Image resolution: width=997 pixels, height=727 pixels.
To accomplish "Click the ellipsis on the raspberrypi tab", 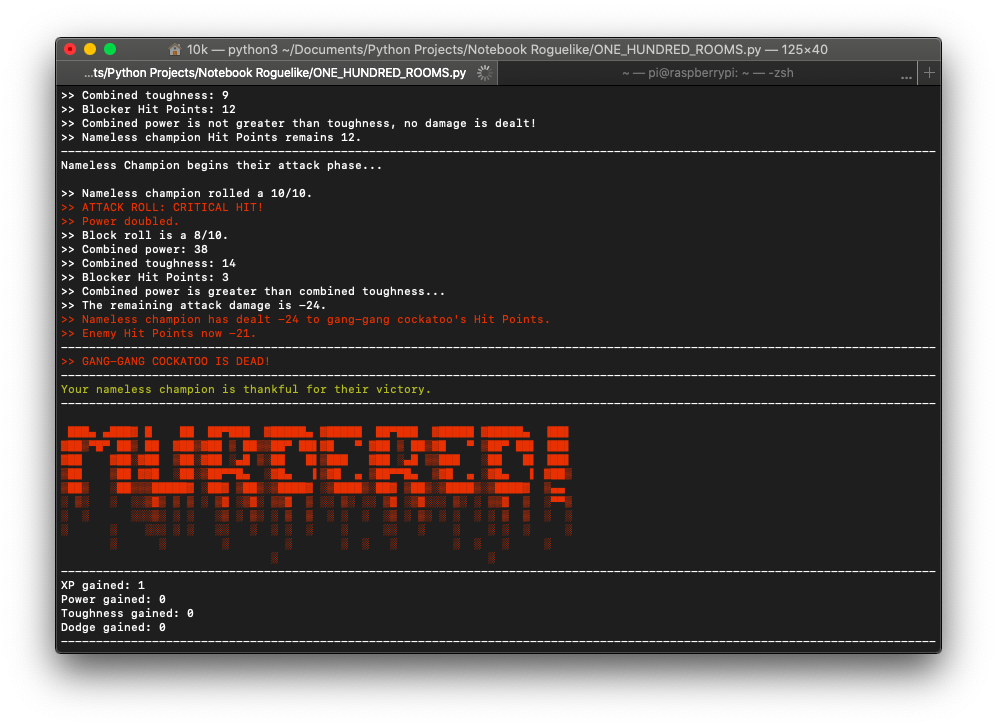I will point(907,74).
